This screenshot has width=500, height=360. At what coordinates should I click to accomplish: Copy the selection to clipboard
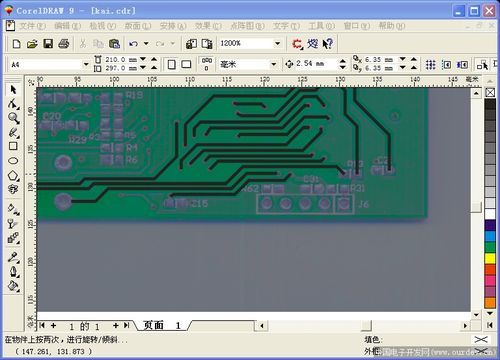click(98, 44)
